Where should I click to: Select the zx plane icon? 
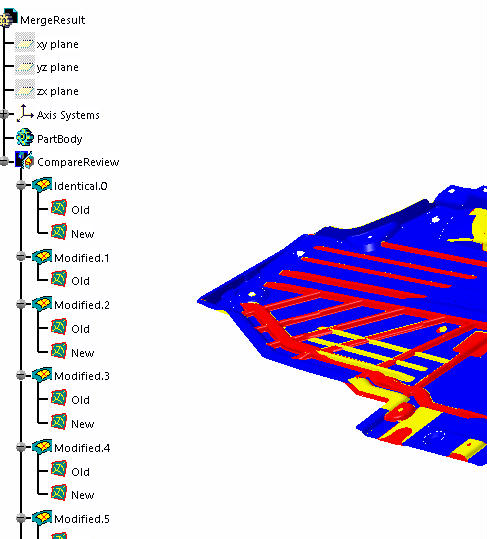click(x=25, y=90)
